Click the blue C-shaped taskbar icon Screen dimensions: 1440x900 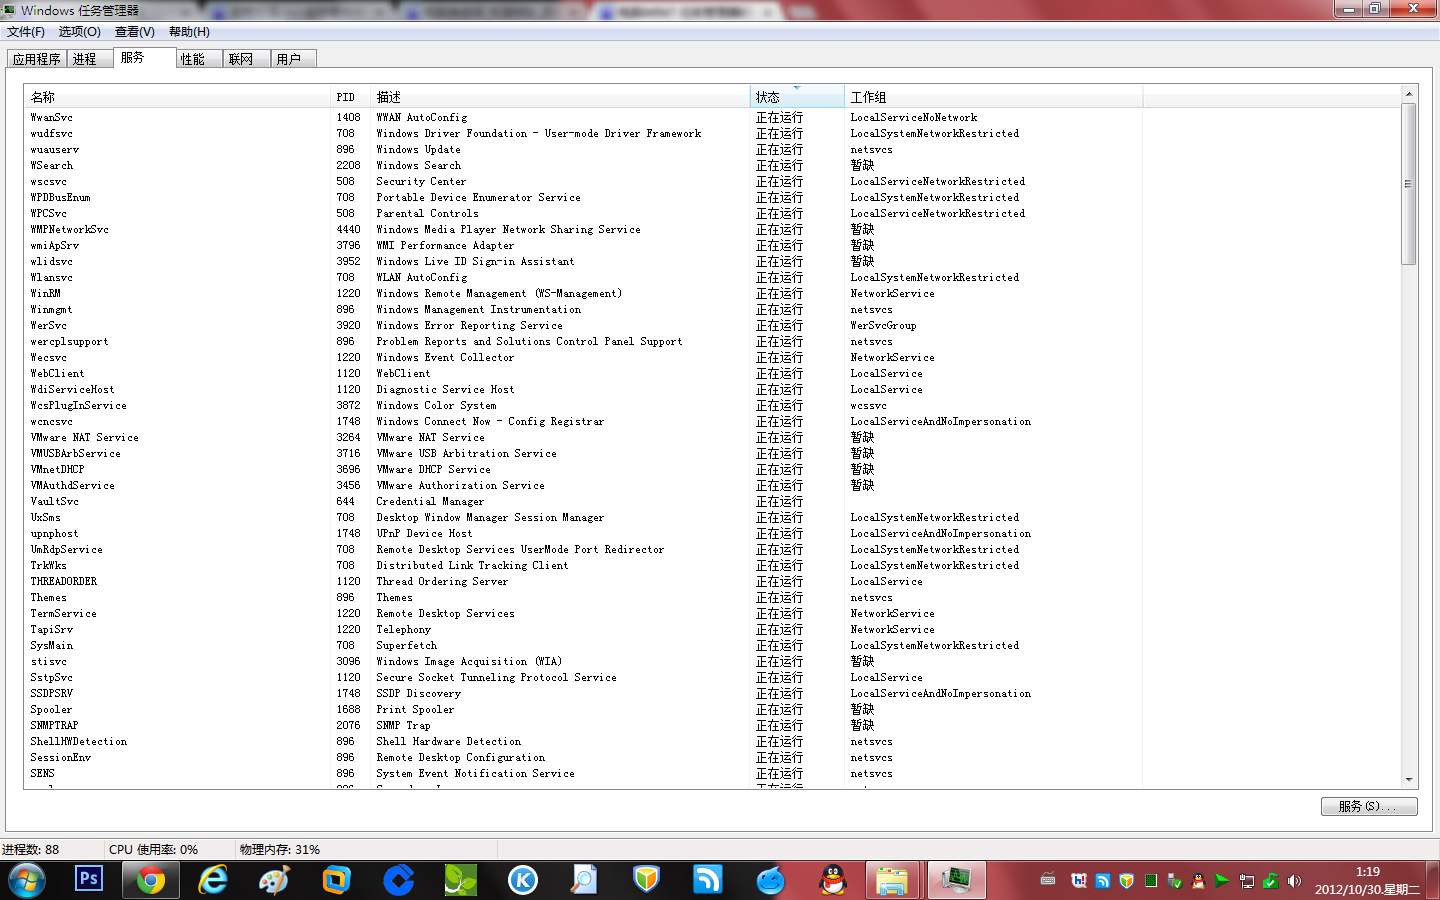[x=398, y=880]
